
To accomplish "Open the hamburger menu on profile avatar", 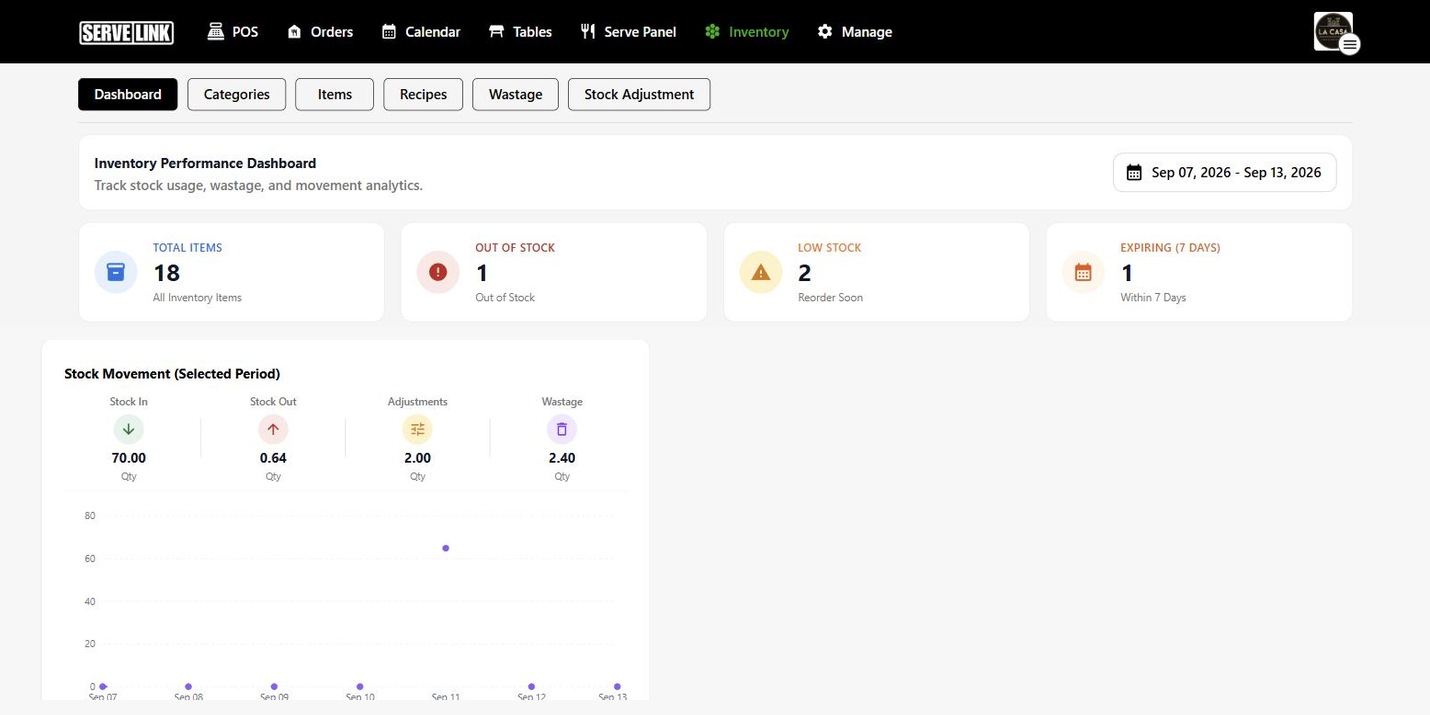I will 1349,44.
